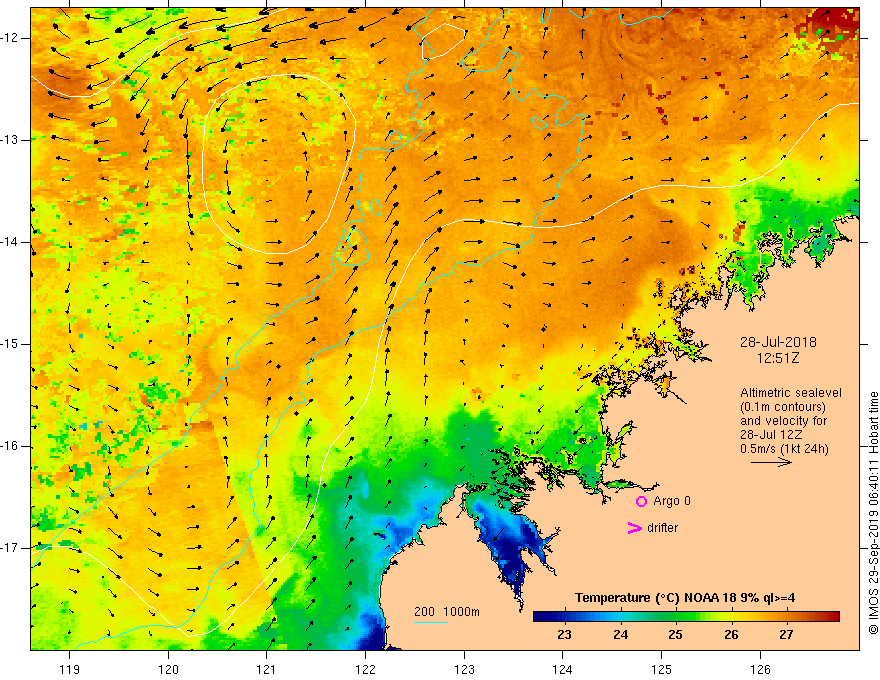
Task: Click the longitude label 126
Action: pos(760,669)
